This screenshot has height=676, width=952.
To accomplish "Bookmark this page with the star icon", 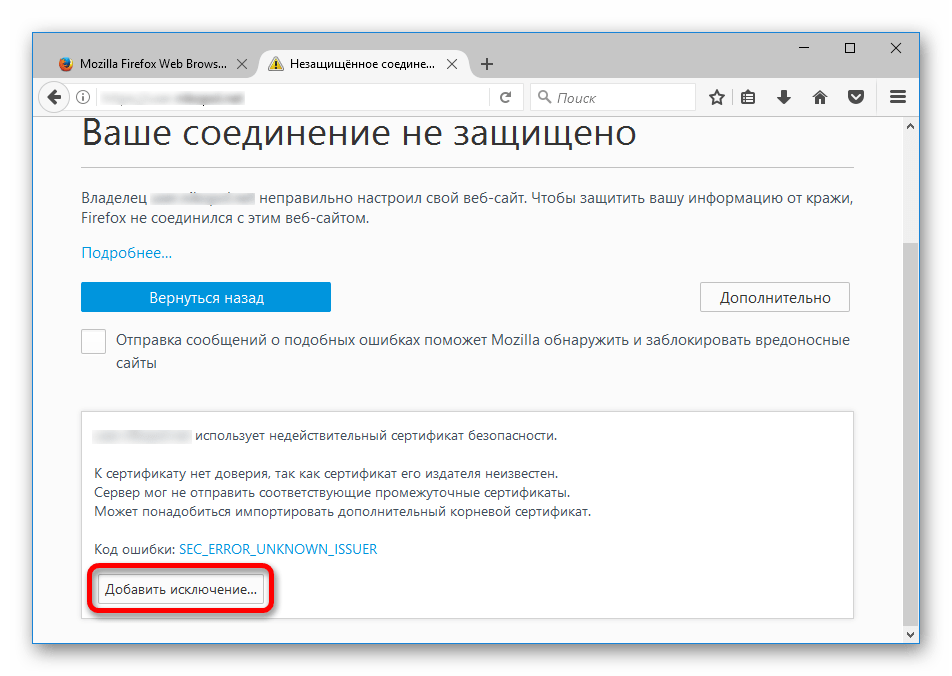I will point(716,97).
